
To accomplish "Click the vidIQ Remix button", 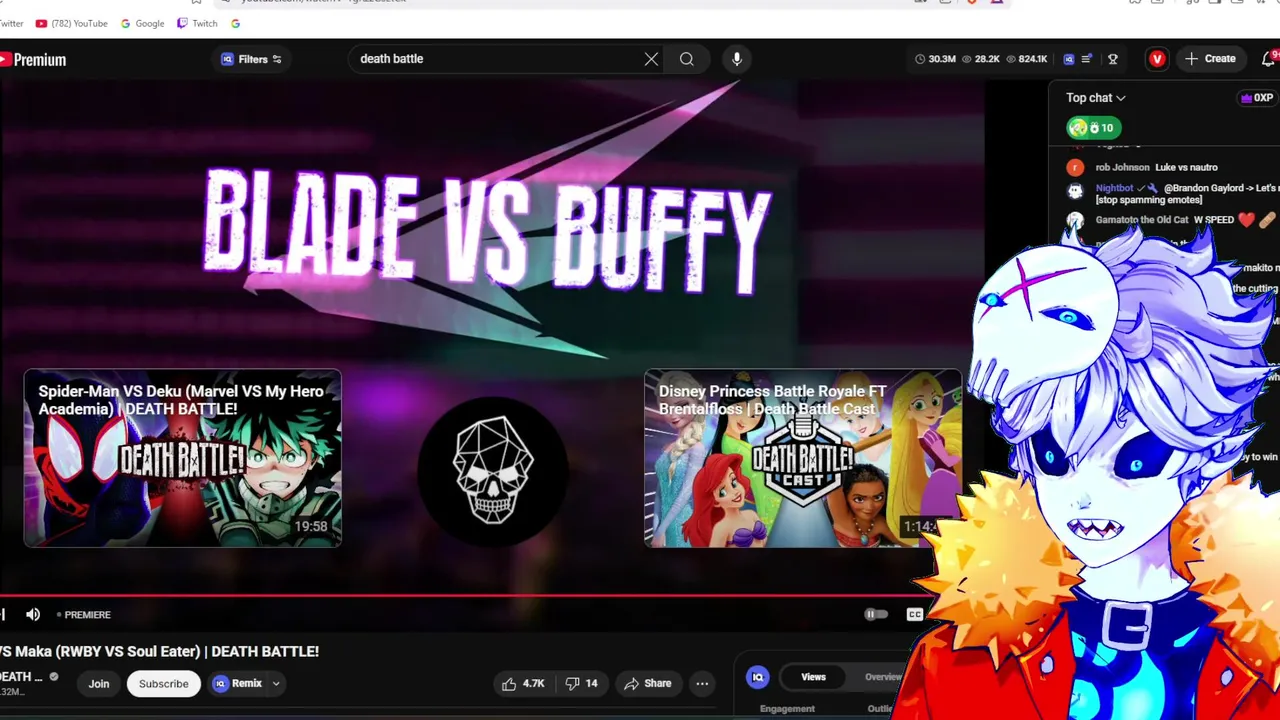I will tap(238, 684).
